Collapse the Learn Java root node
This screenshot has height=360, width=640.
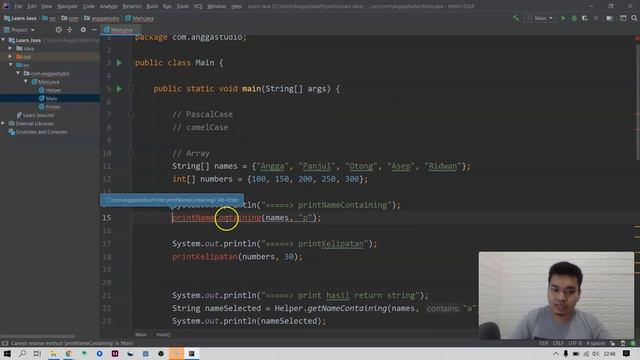pyautogui.click(x=4, y=40)
